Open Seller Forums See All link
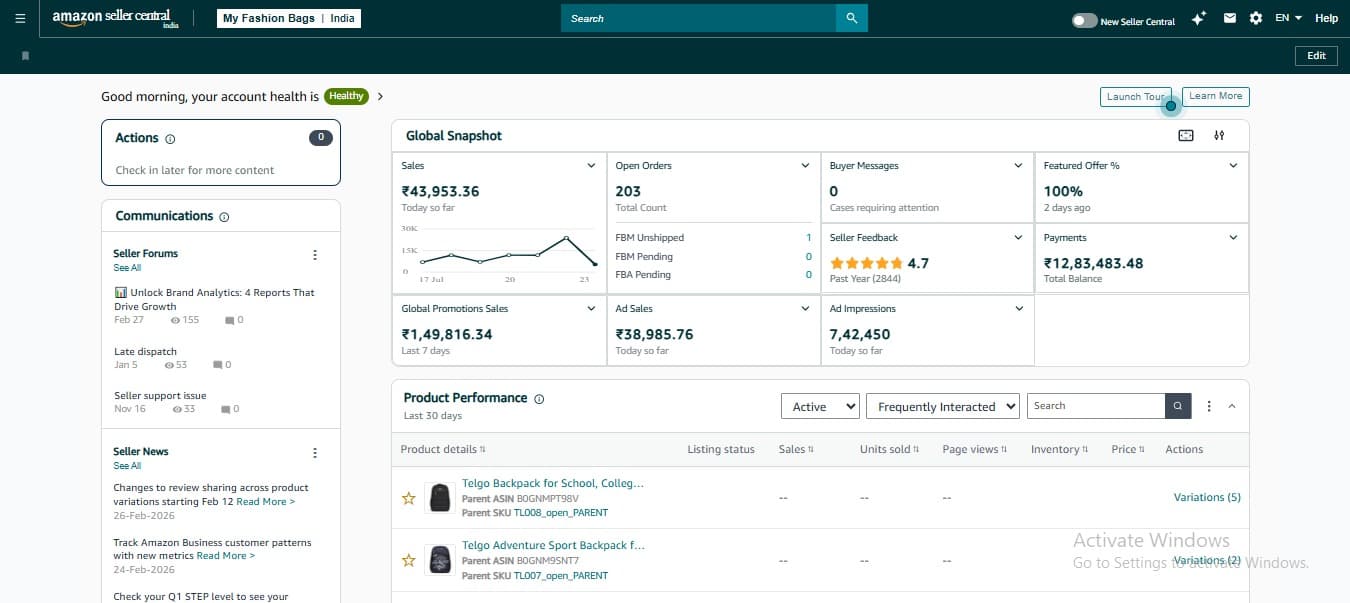Image resolution: width=1350 pixels, height=603 pixels. (127, 268)
